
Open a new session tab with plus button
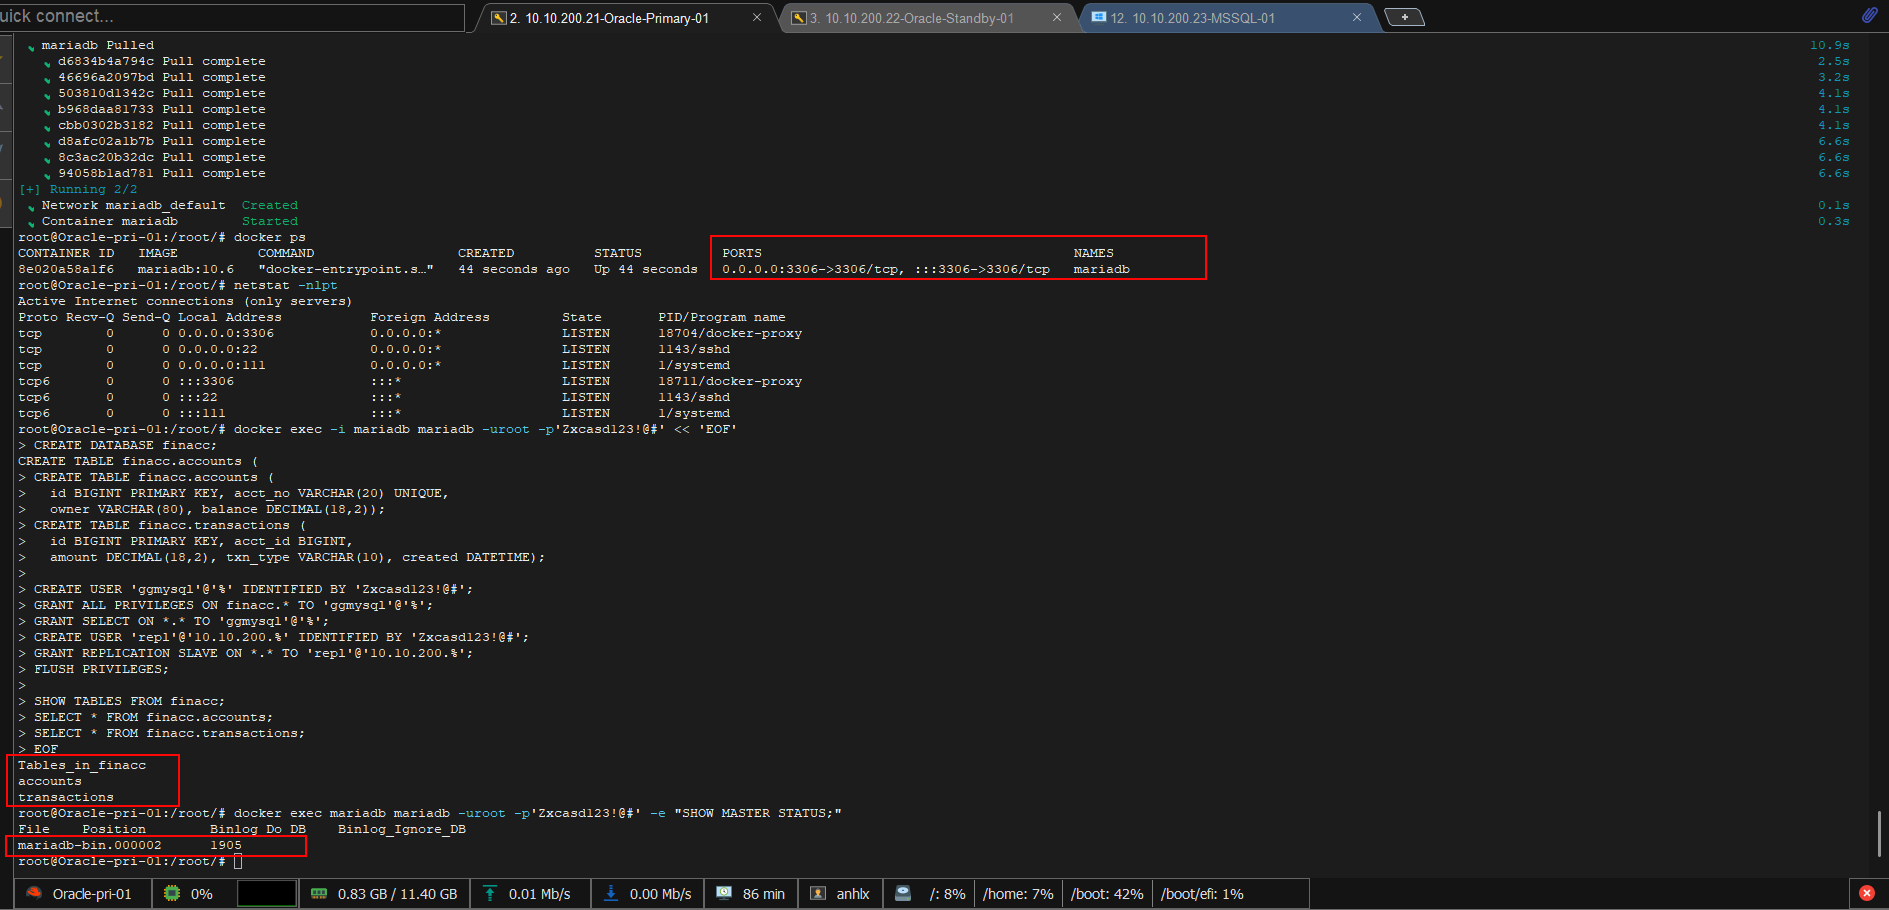1404,17
